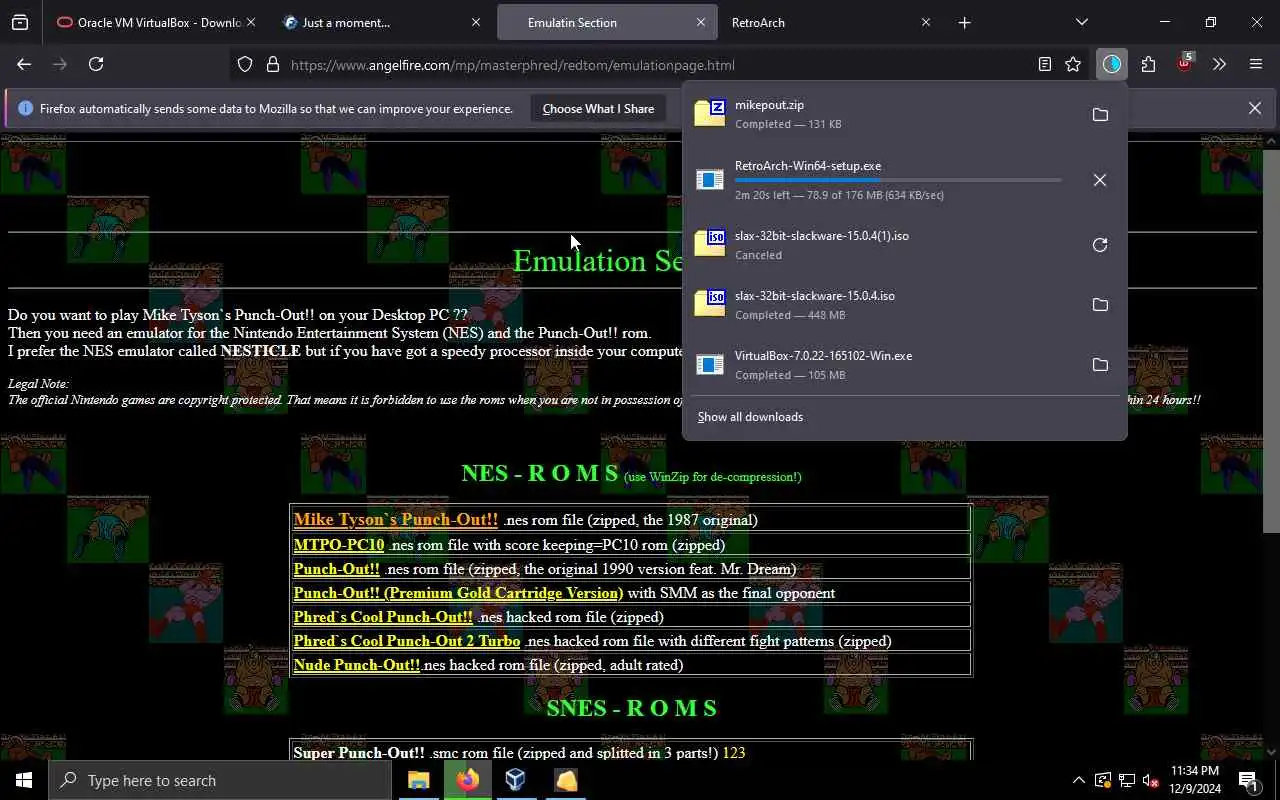
Task: Open the Windows Start menu
Action: coord(24,780)
